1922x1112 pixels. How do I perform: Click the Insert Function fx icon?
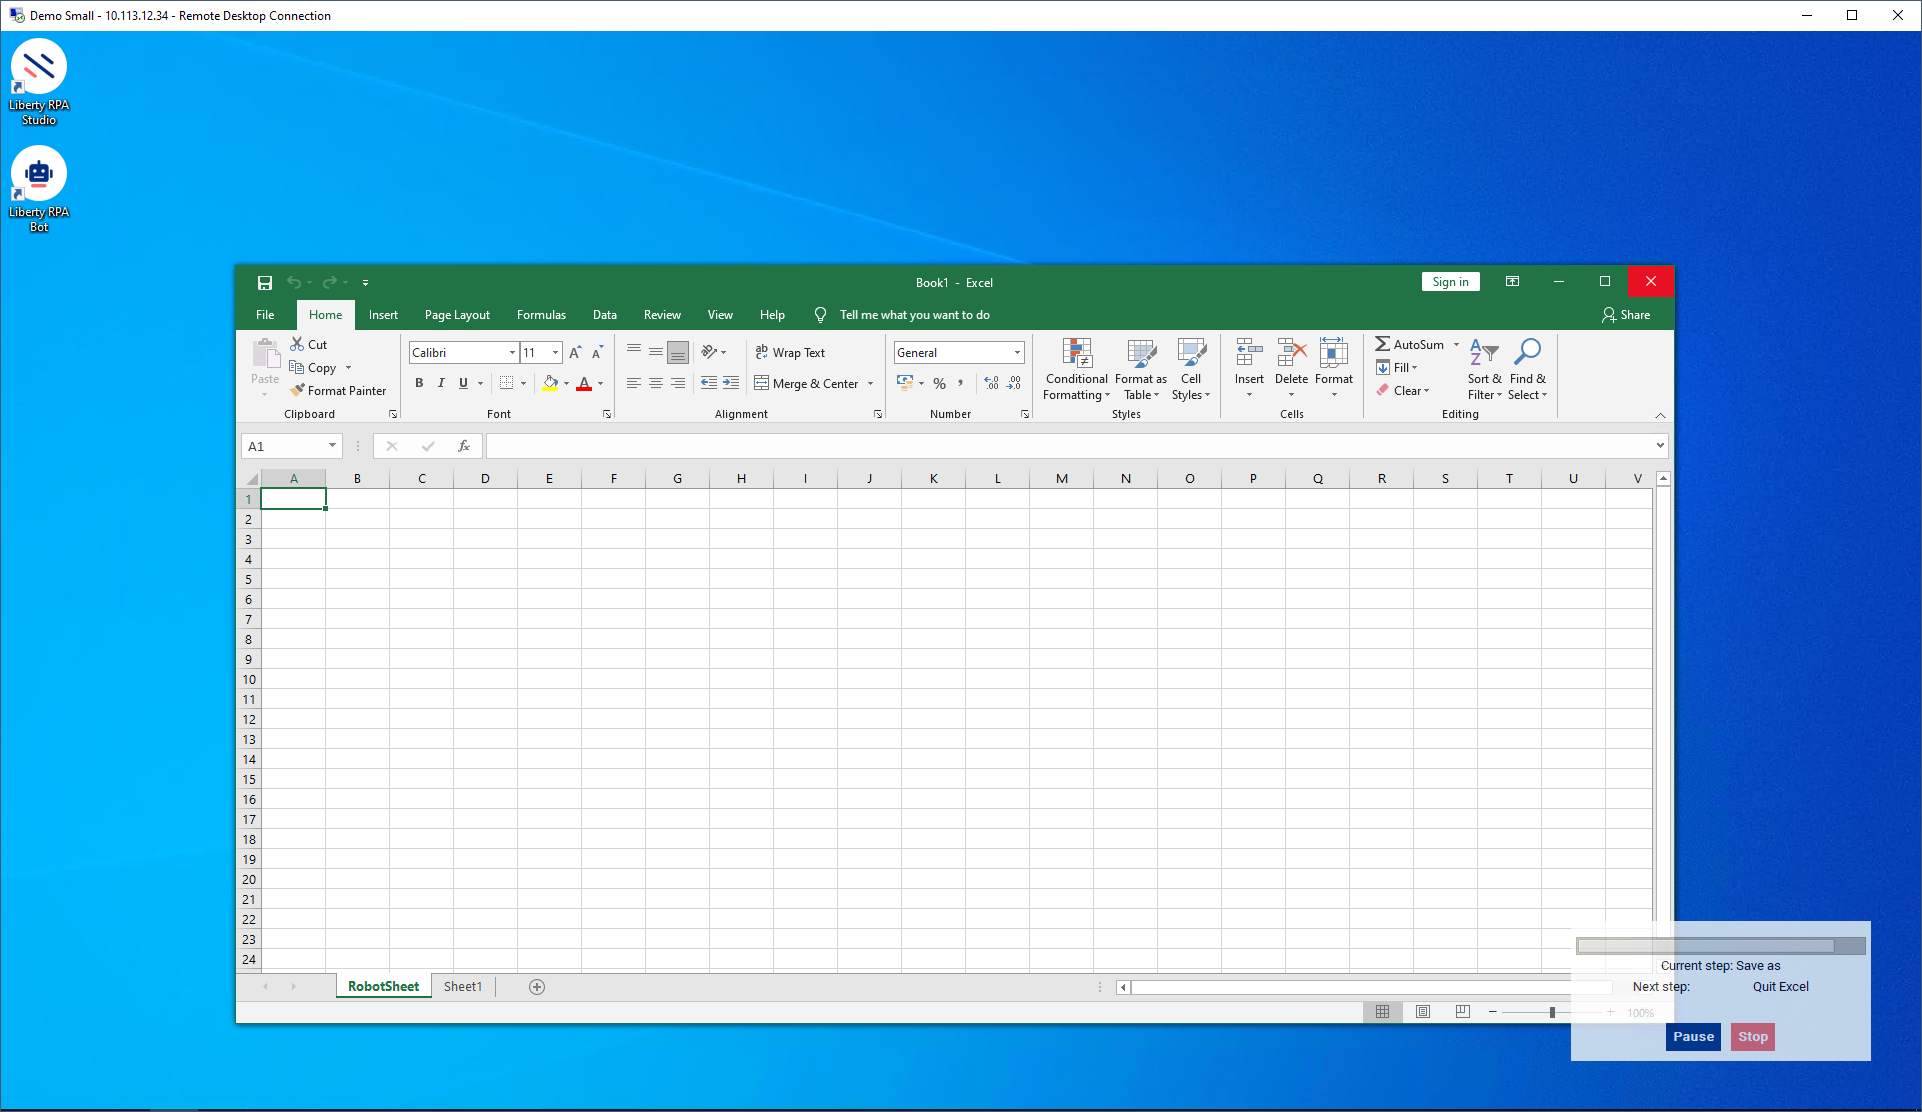tap(464, 446)
